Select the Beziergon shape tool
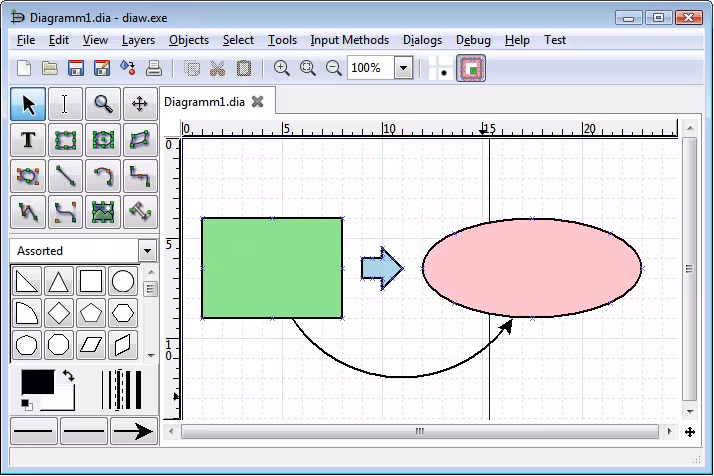The width and height of the screenshot is (714, 476). (28, 176)
